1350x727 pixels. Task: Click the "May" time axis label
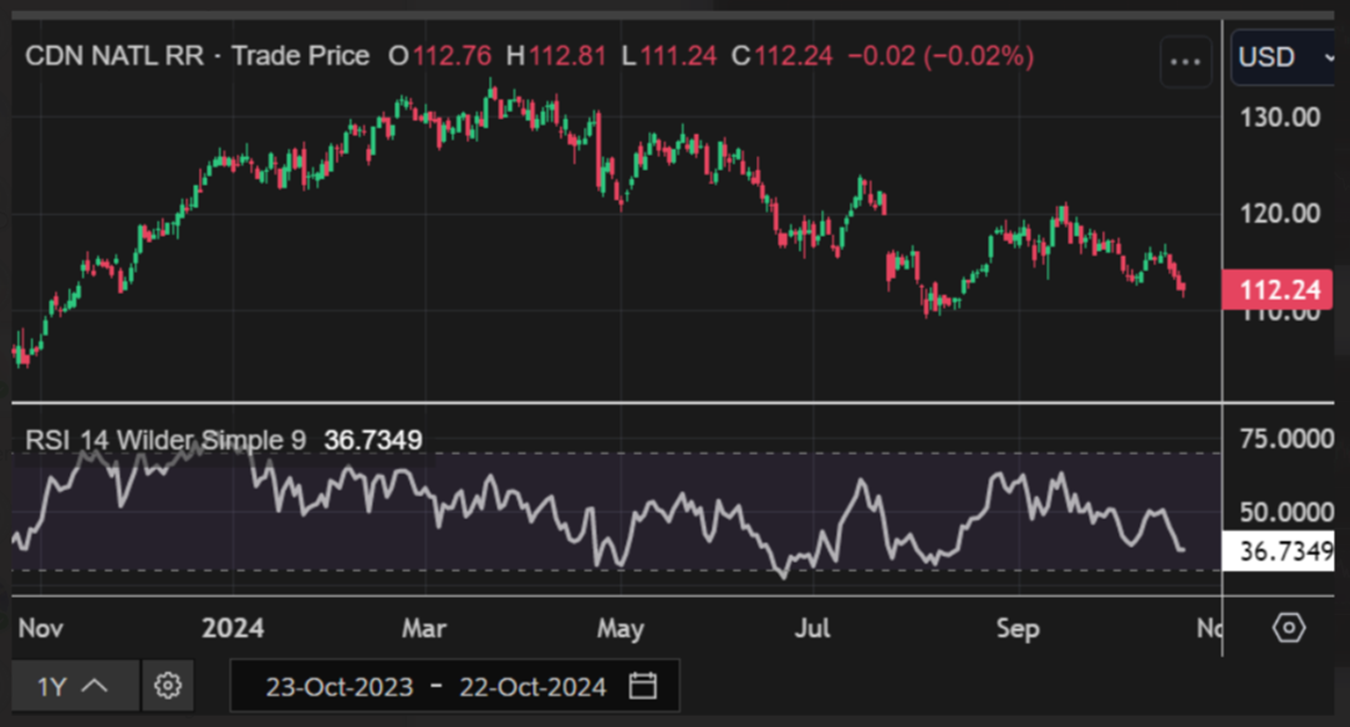coord(620,629)
